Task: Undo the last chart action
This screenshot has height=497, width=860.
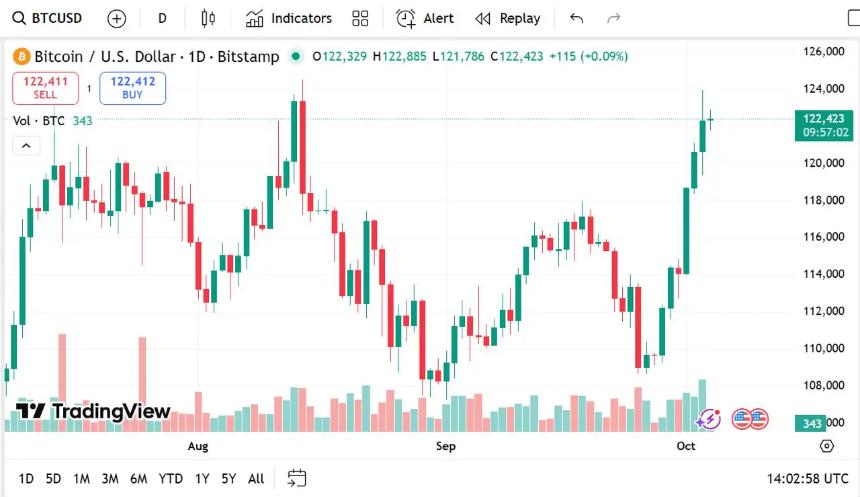Action: (x=576, y=18)
